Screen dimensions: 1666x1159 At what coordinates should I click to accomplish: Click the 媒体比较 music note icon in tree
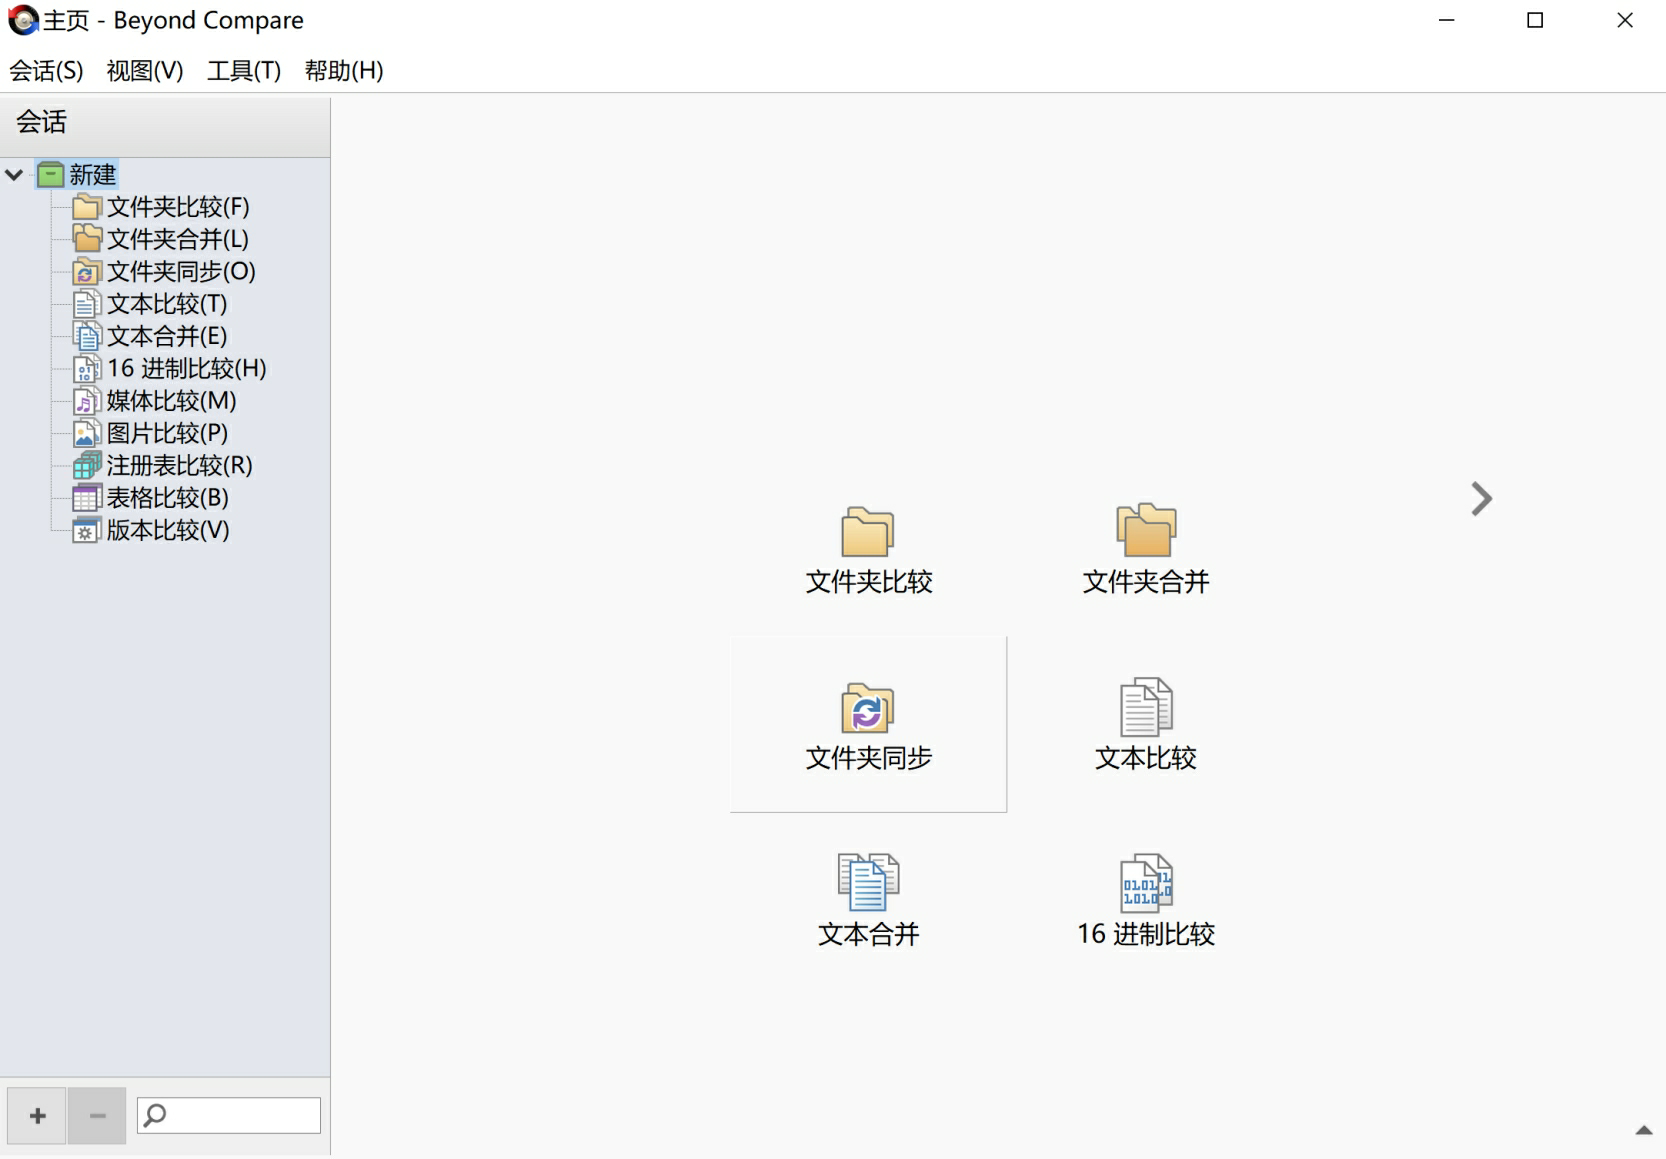click(x=87, y=401)
